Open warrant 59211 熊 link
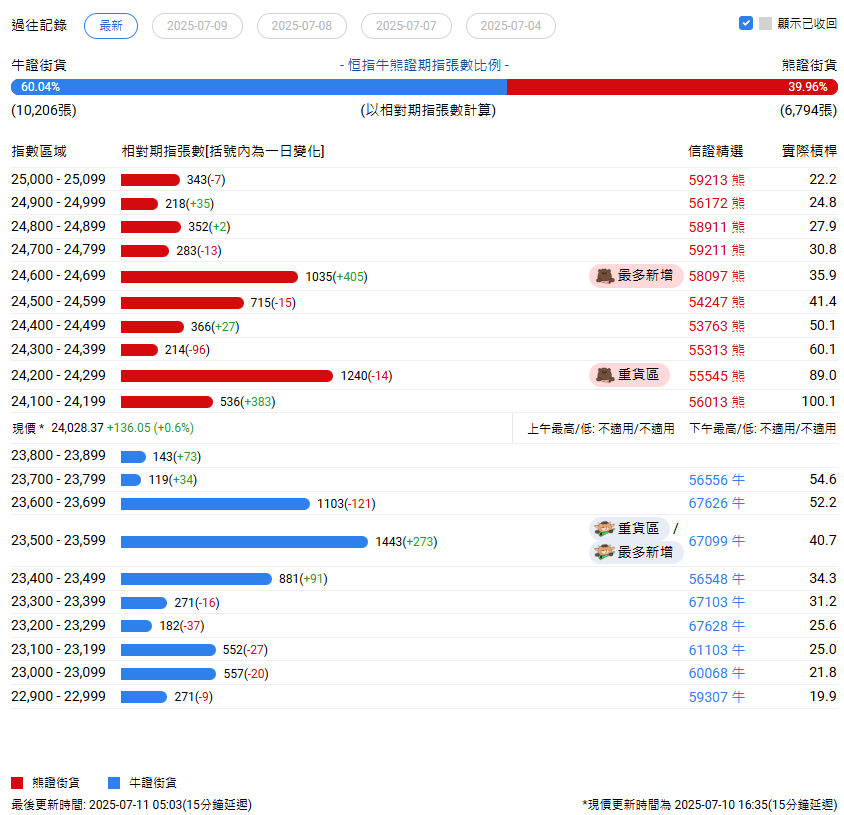Screen dimensions: 844x815 coord(716,250)
